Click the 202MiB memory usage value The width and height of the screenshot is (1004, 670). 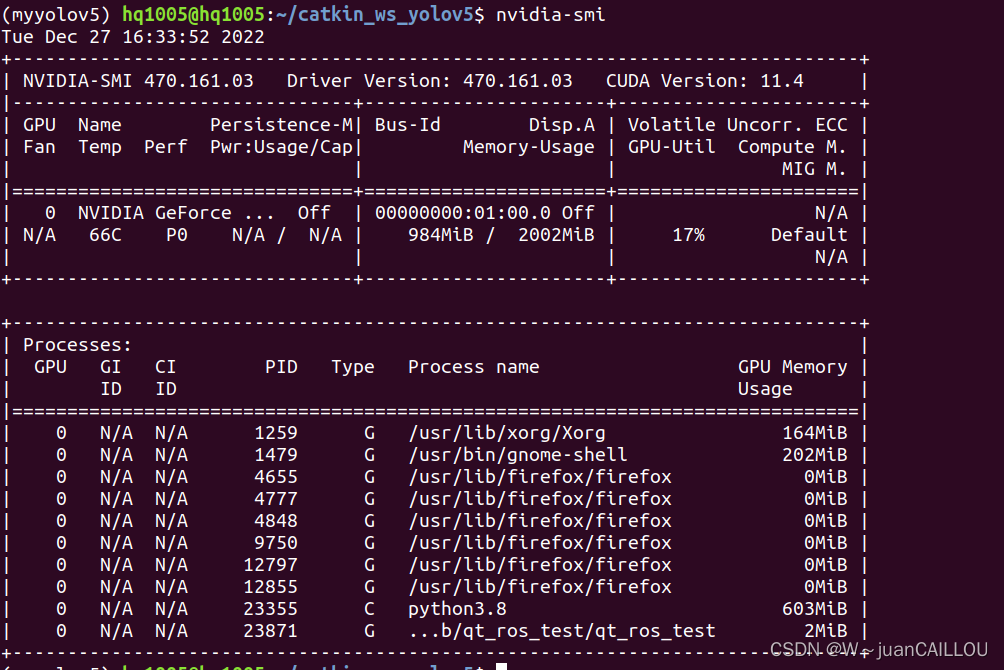tap(814, 455)
